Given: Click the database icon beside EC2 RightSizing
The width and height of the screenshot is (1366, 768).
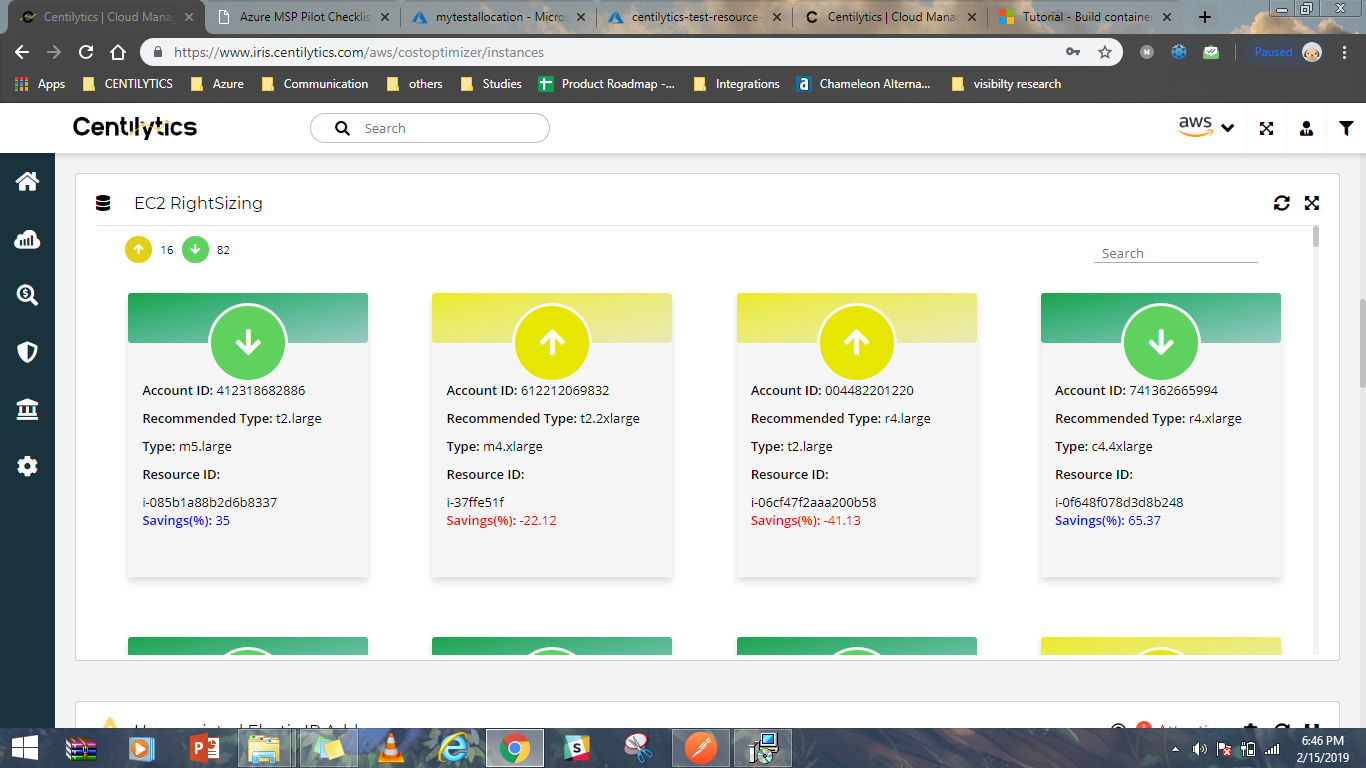Looking at the screenshot, I should pos(103,203).
